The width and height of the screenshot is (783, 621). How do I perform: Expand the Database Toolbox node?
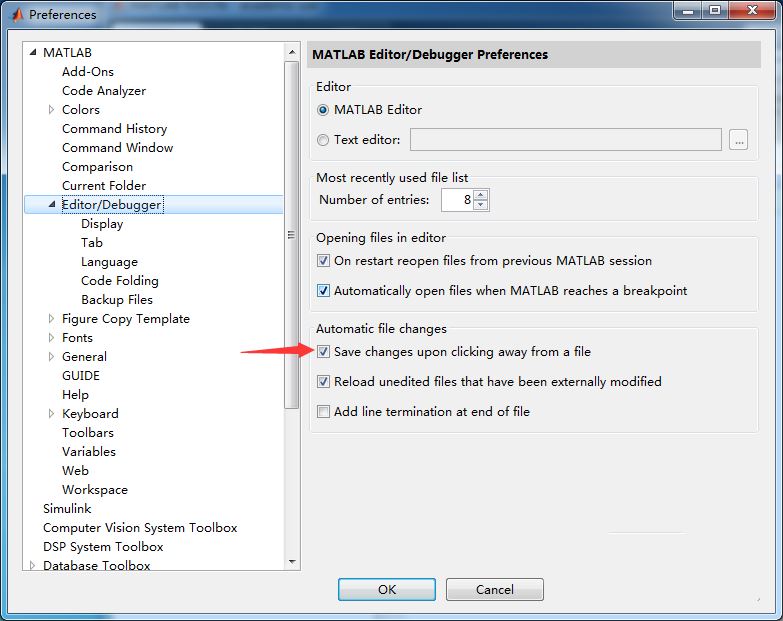coord(32,565)
